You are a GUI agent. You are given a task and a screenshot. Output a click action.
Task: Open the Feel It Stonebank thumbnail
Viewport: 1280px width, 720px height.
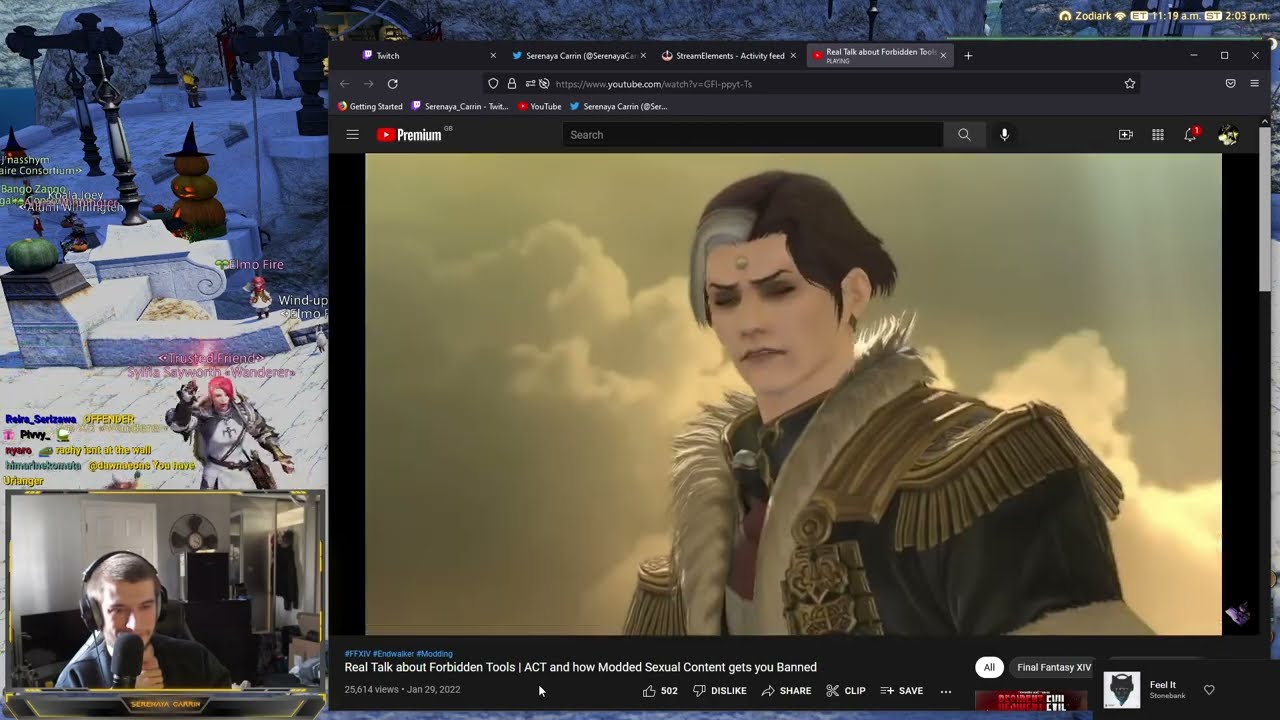click(x=1121, y=690)
